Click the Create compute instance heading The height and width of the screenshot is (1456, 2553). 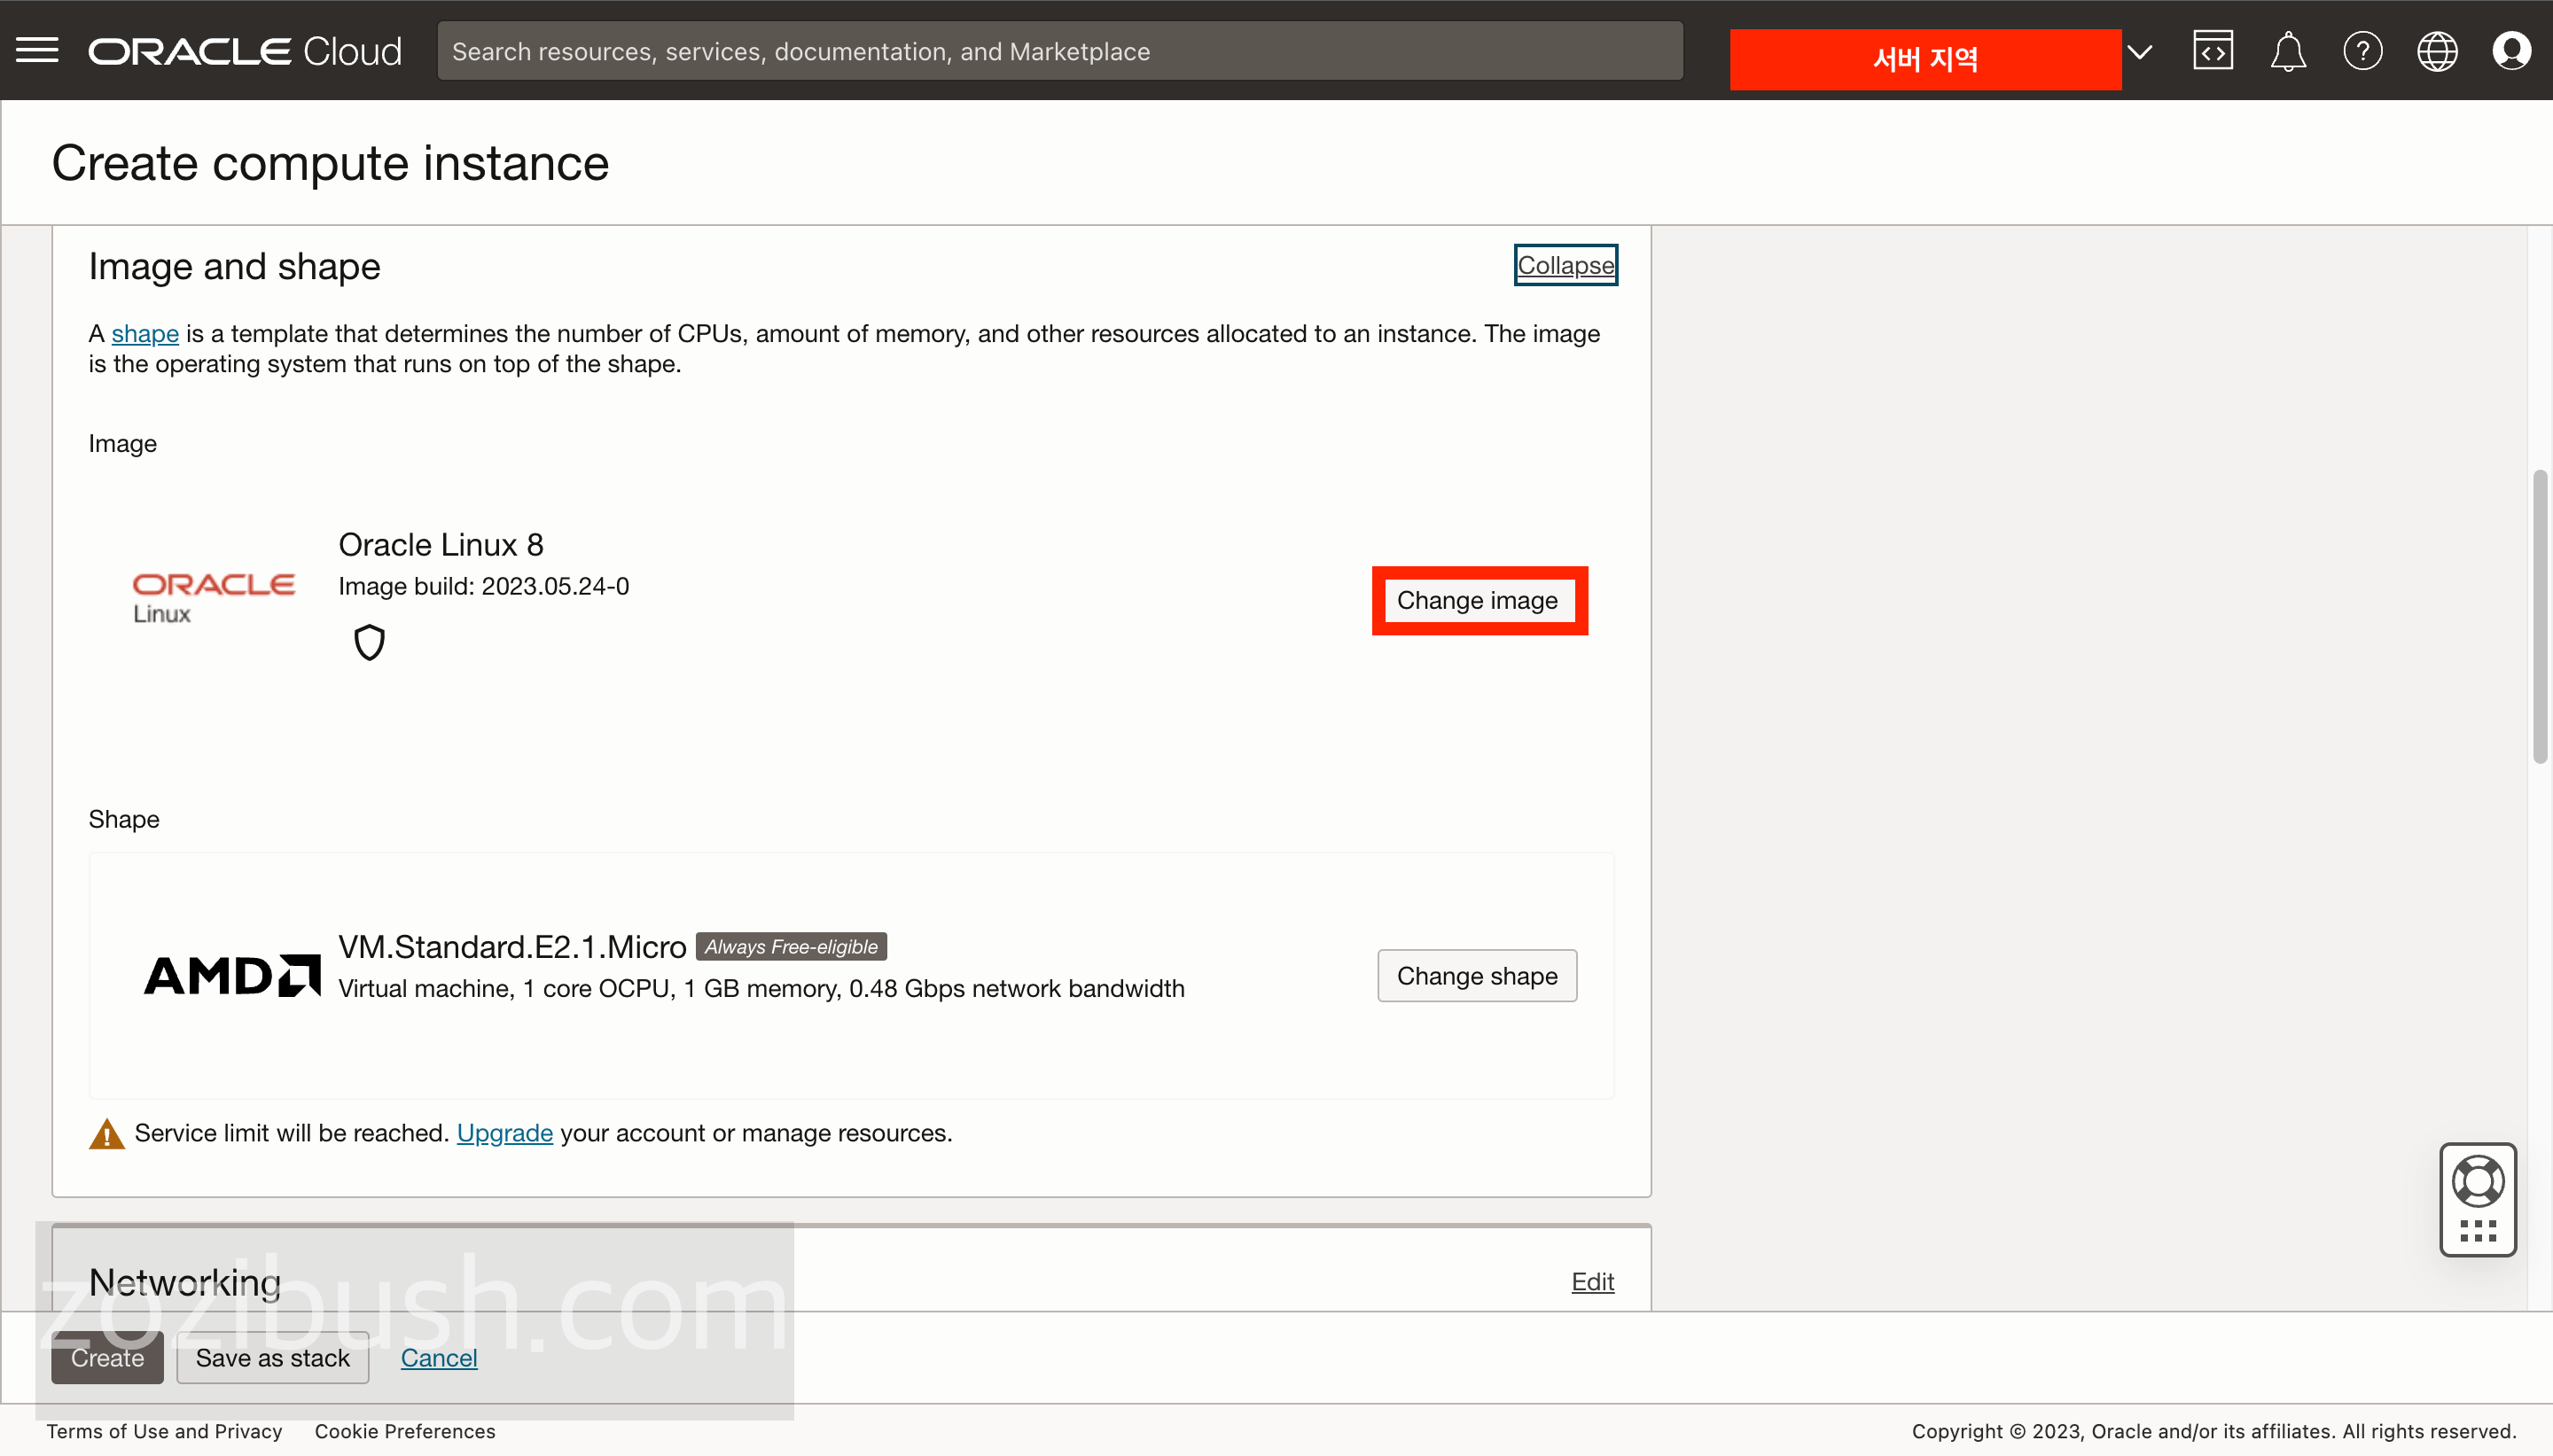[x=330, y=162]
